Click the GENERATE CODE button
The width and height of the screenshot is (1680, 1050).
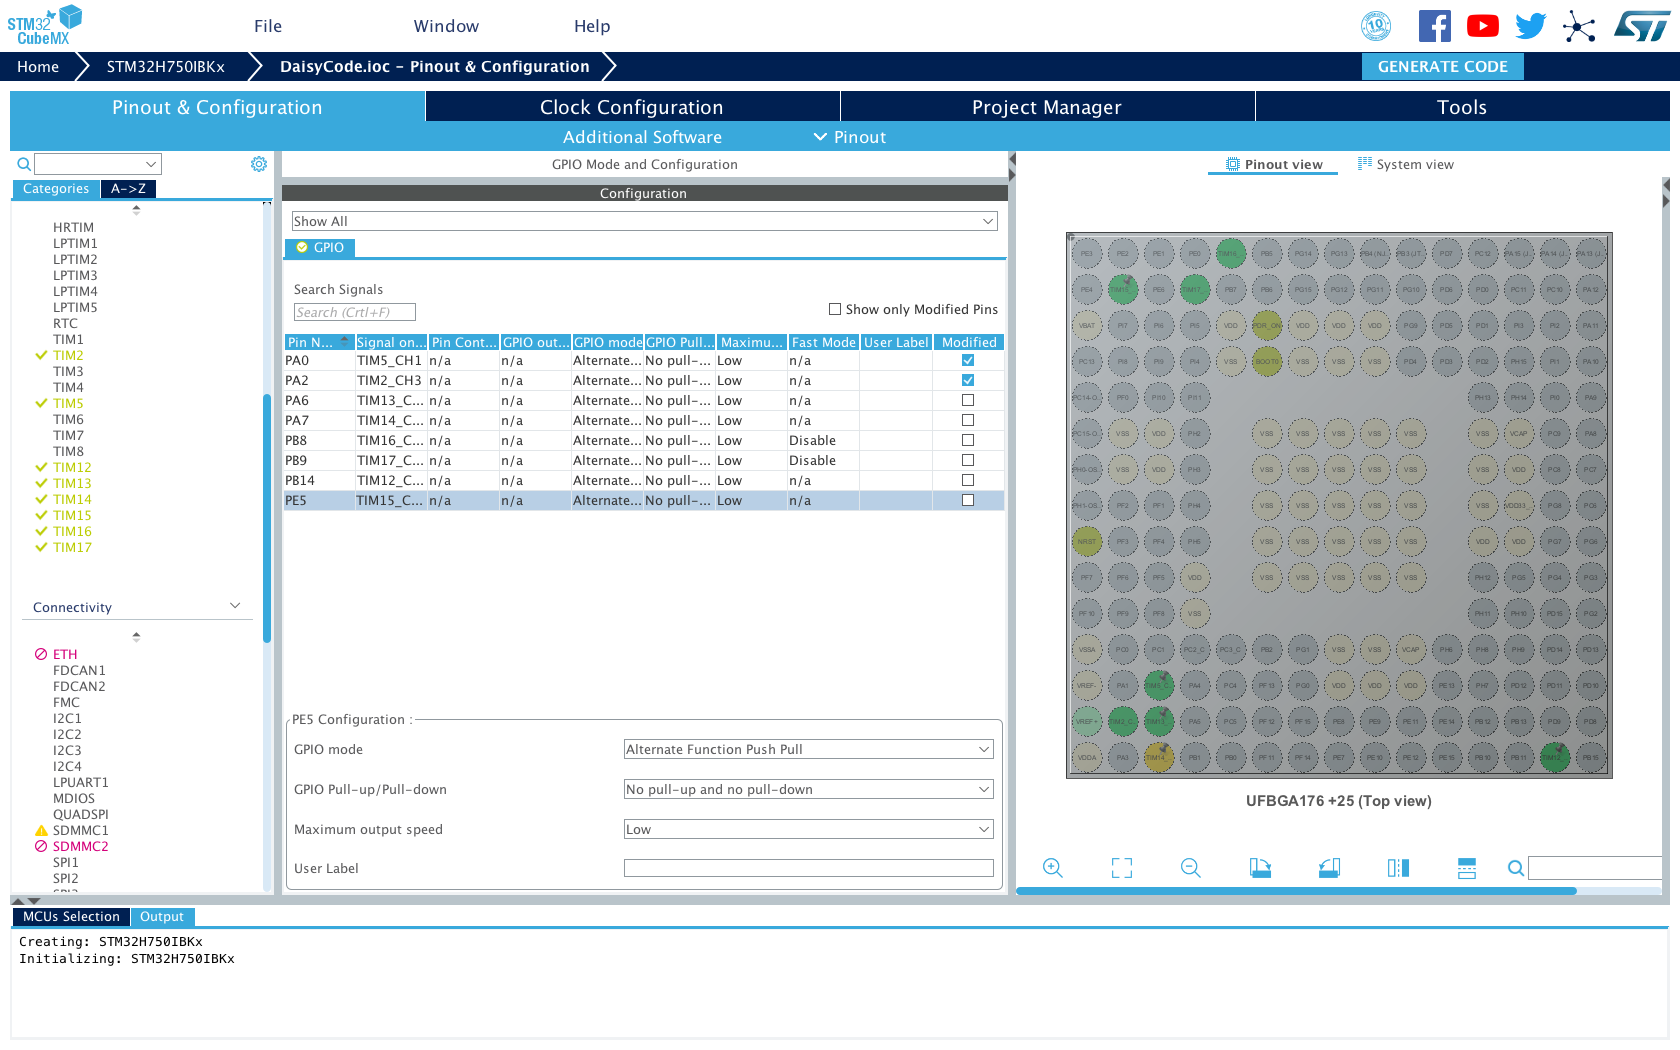coord(1442,66)
